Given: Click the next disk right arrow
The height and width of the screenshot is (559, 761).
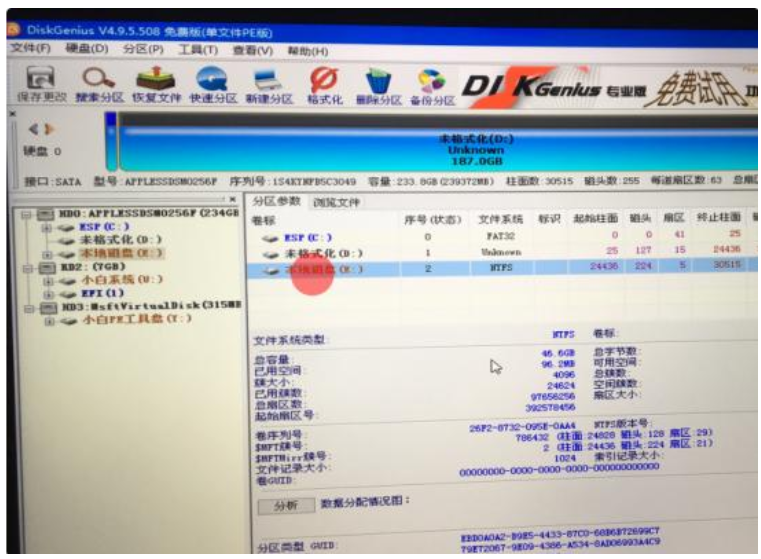Looking at the screenshot, I should 49,129.
